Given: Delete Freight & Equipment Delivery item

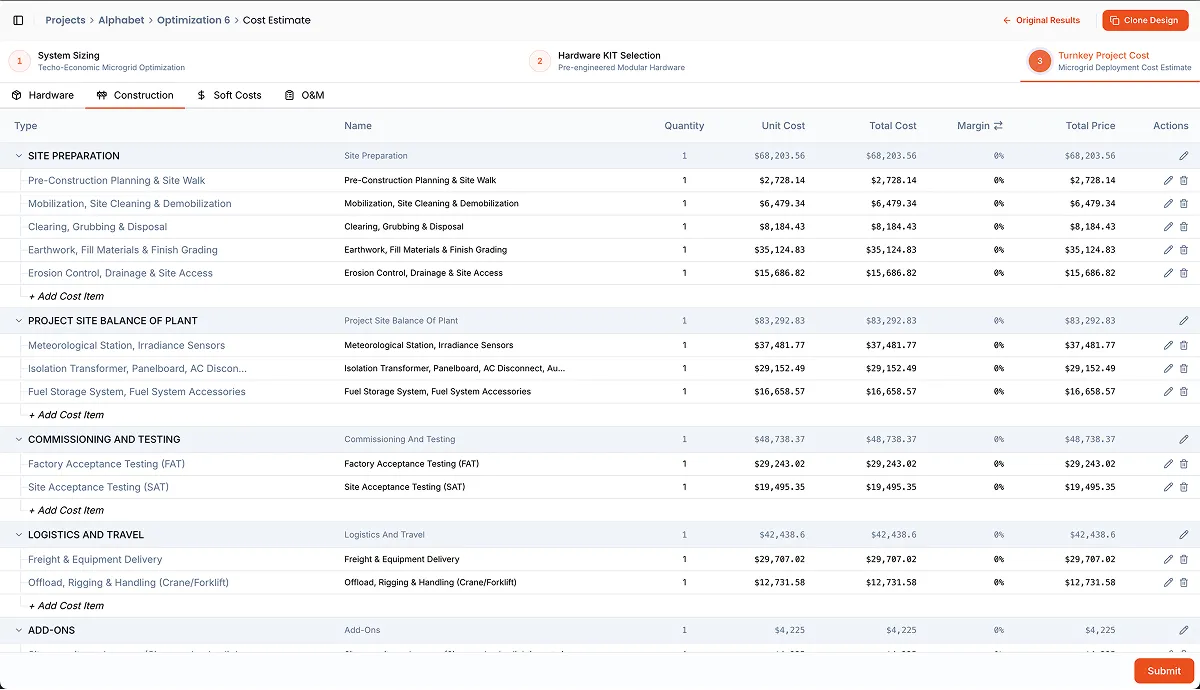Looking at the screenshot, I should click(x=1184, y=560).
